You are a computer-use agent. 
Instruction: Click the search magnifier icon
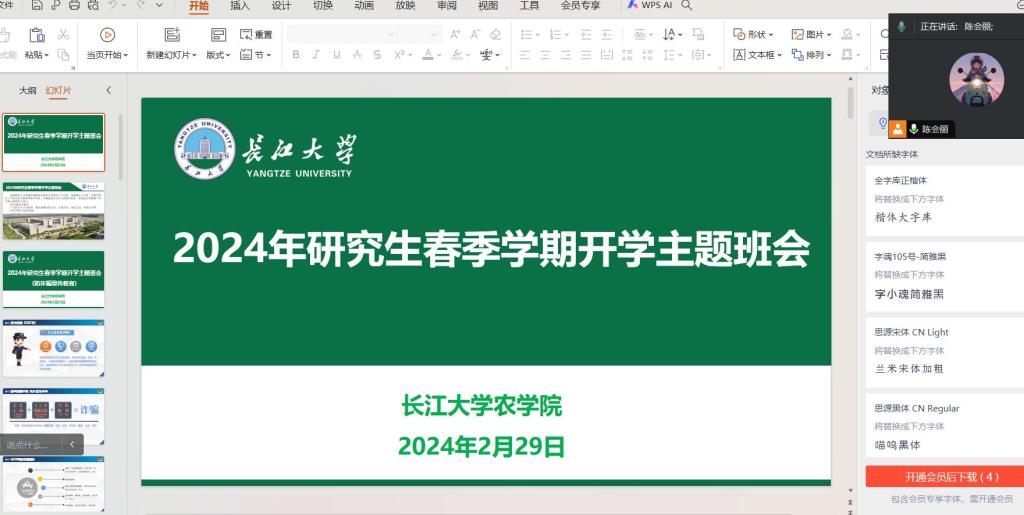point(687,5)
